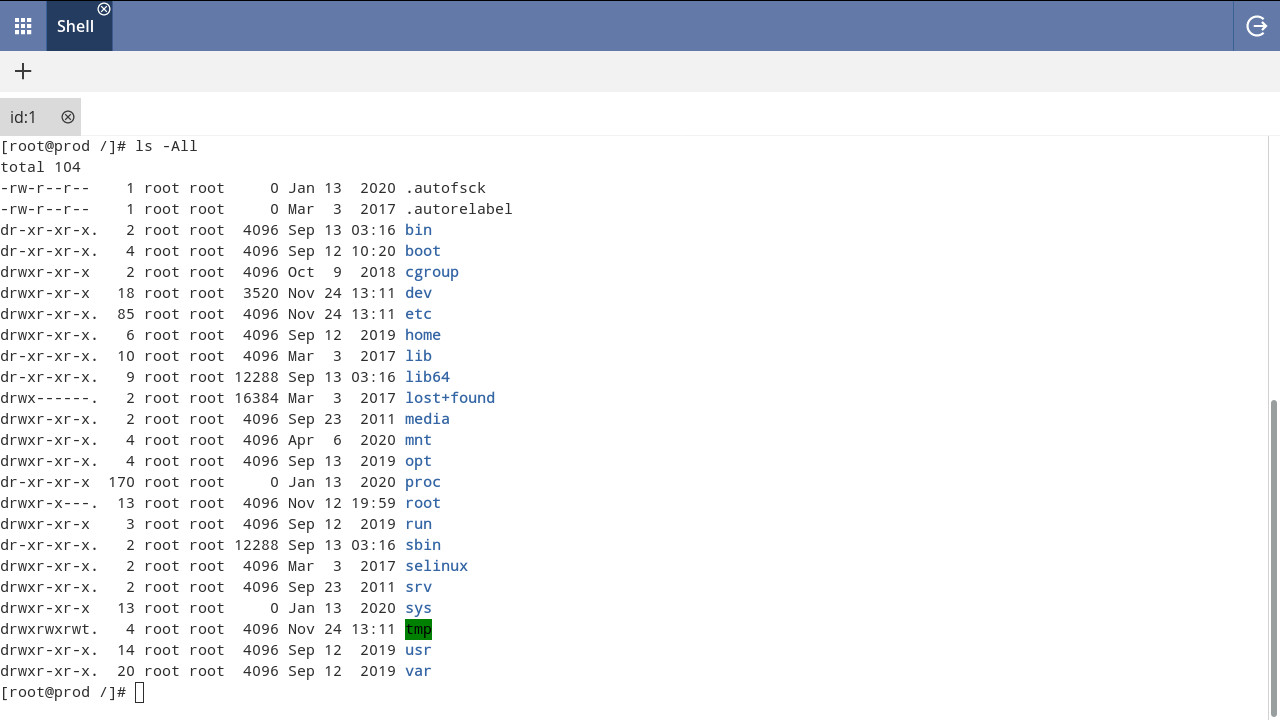Viewport: 1280px width, 720px height.
Task: Click the var directory name
Action: (418, 671)
